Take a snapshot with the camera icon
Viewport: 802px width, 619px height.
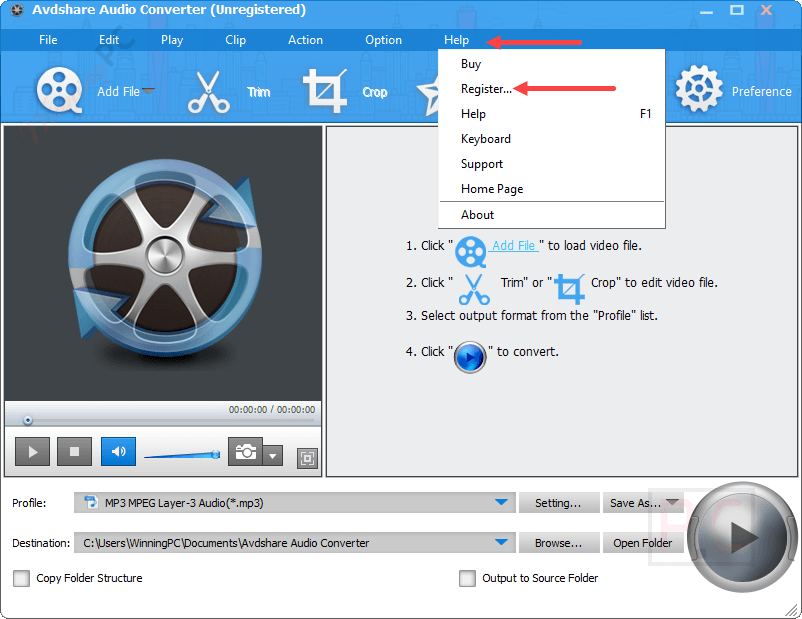coord(246,451)
